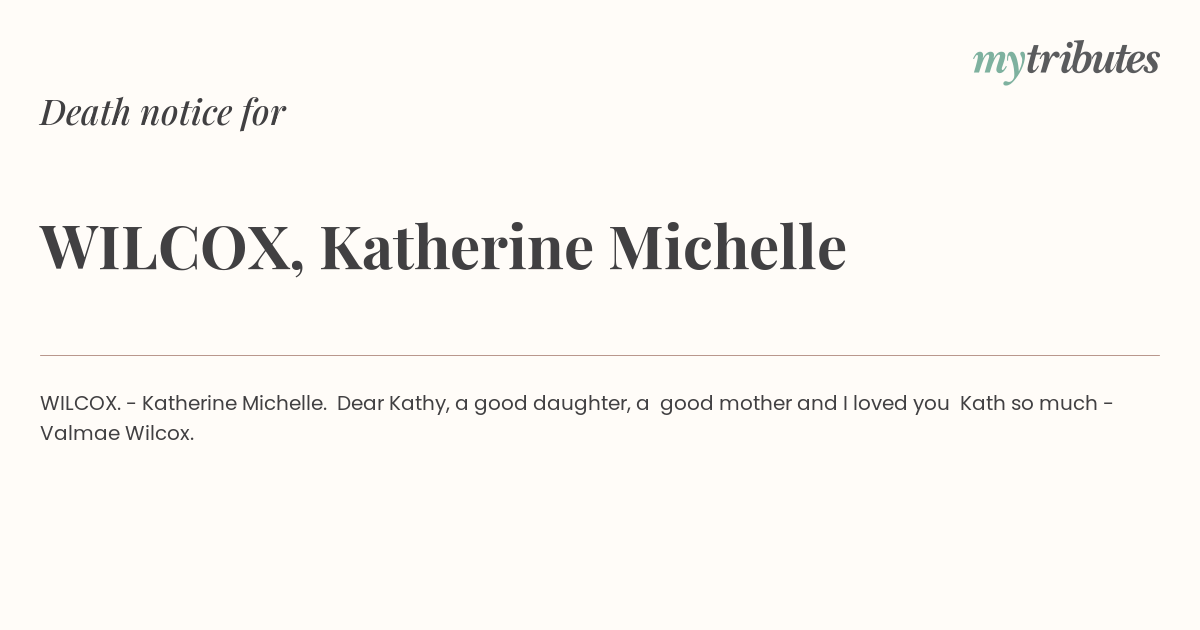
Task: Select "Michelle" in the large title
Action: 728,247
